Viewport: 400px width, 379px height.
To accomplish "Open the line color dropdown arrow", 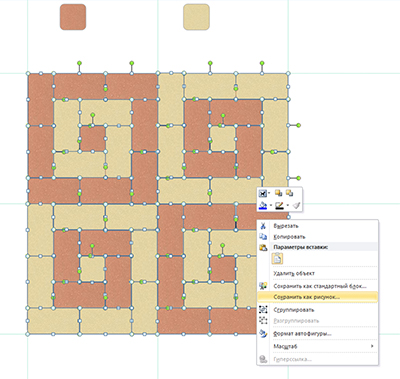I will click(288, 206).
